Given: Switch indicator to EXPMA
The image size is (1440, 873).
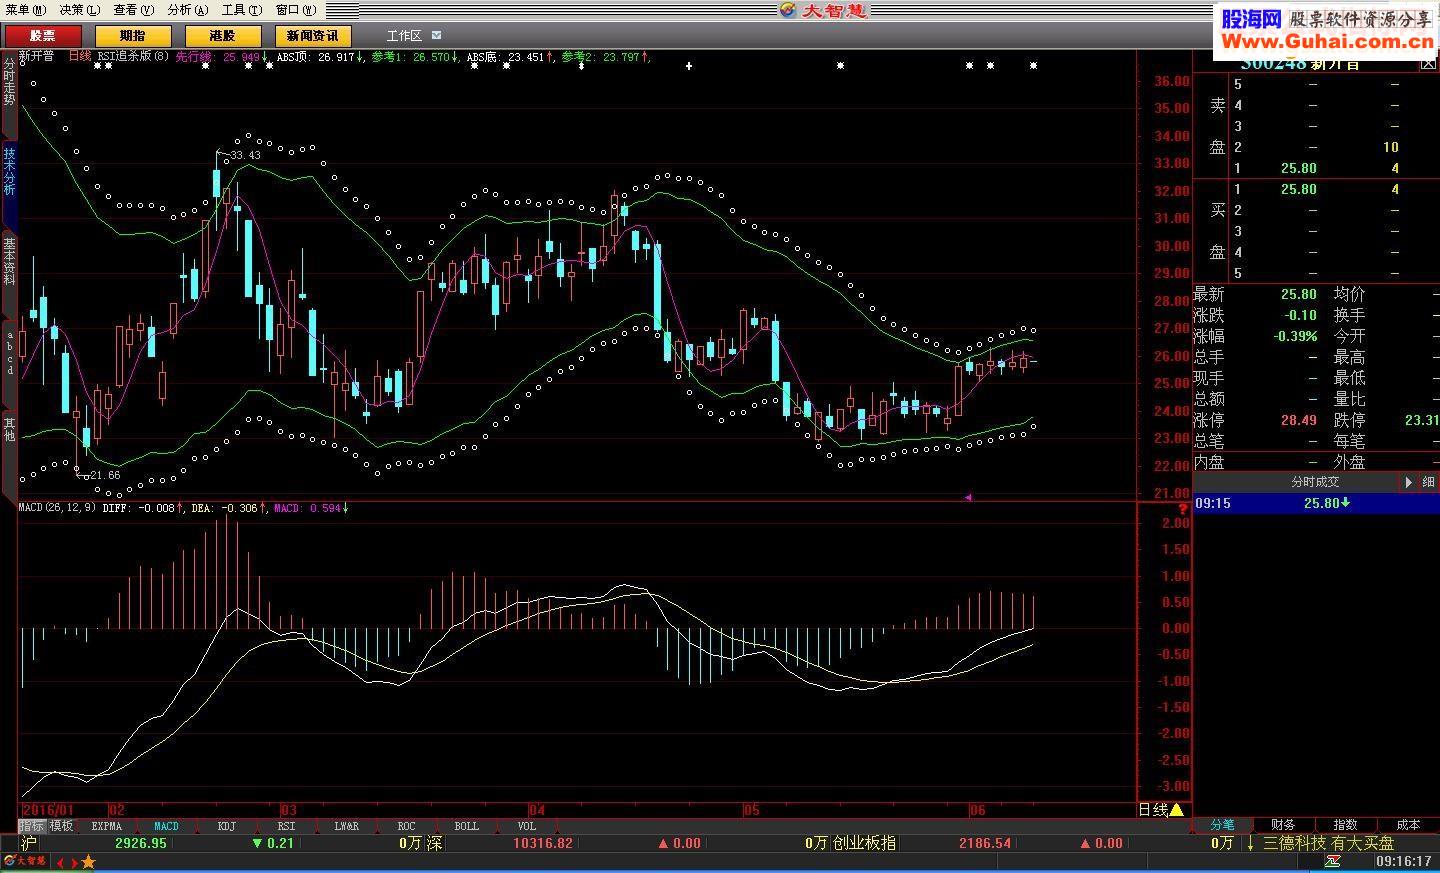Looking at the screenshot, I should pos(106,826).
